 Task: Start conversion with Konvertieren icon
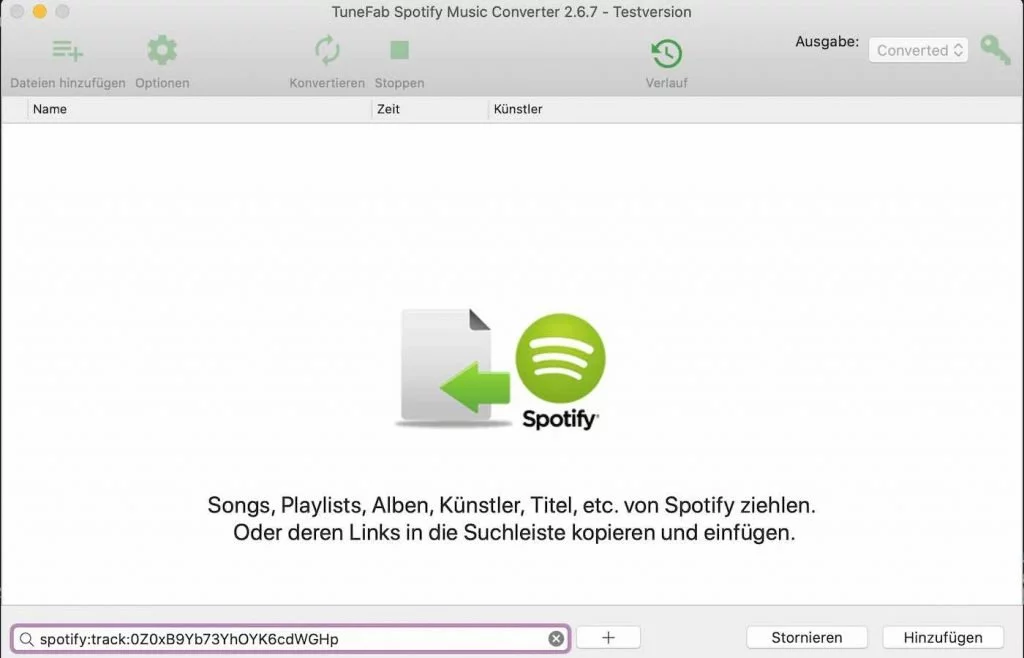(327, 50)
